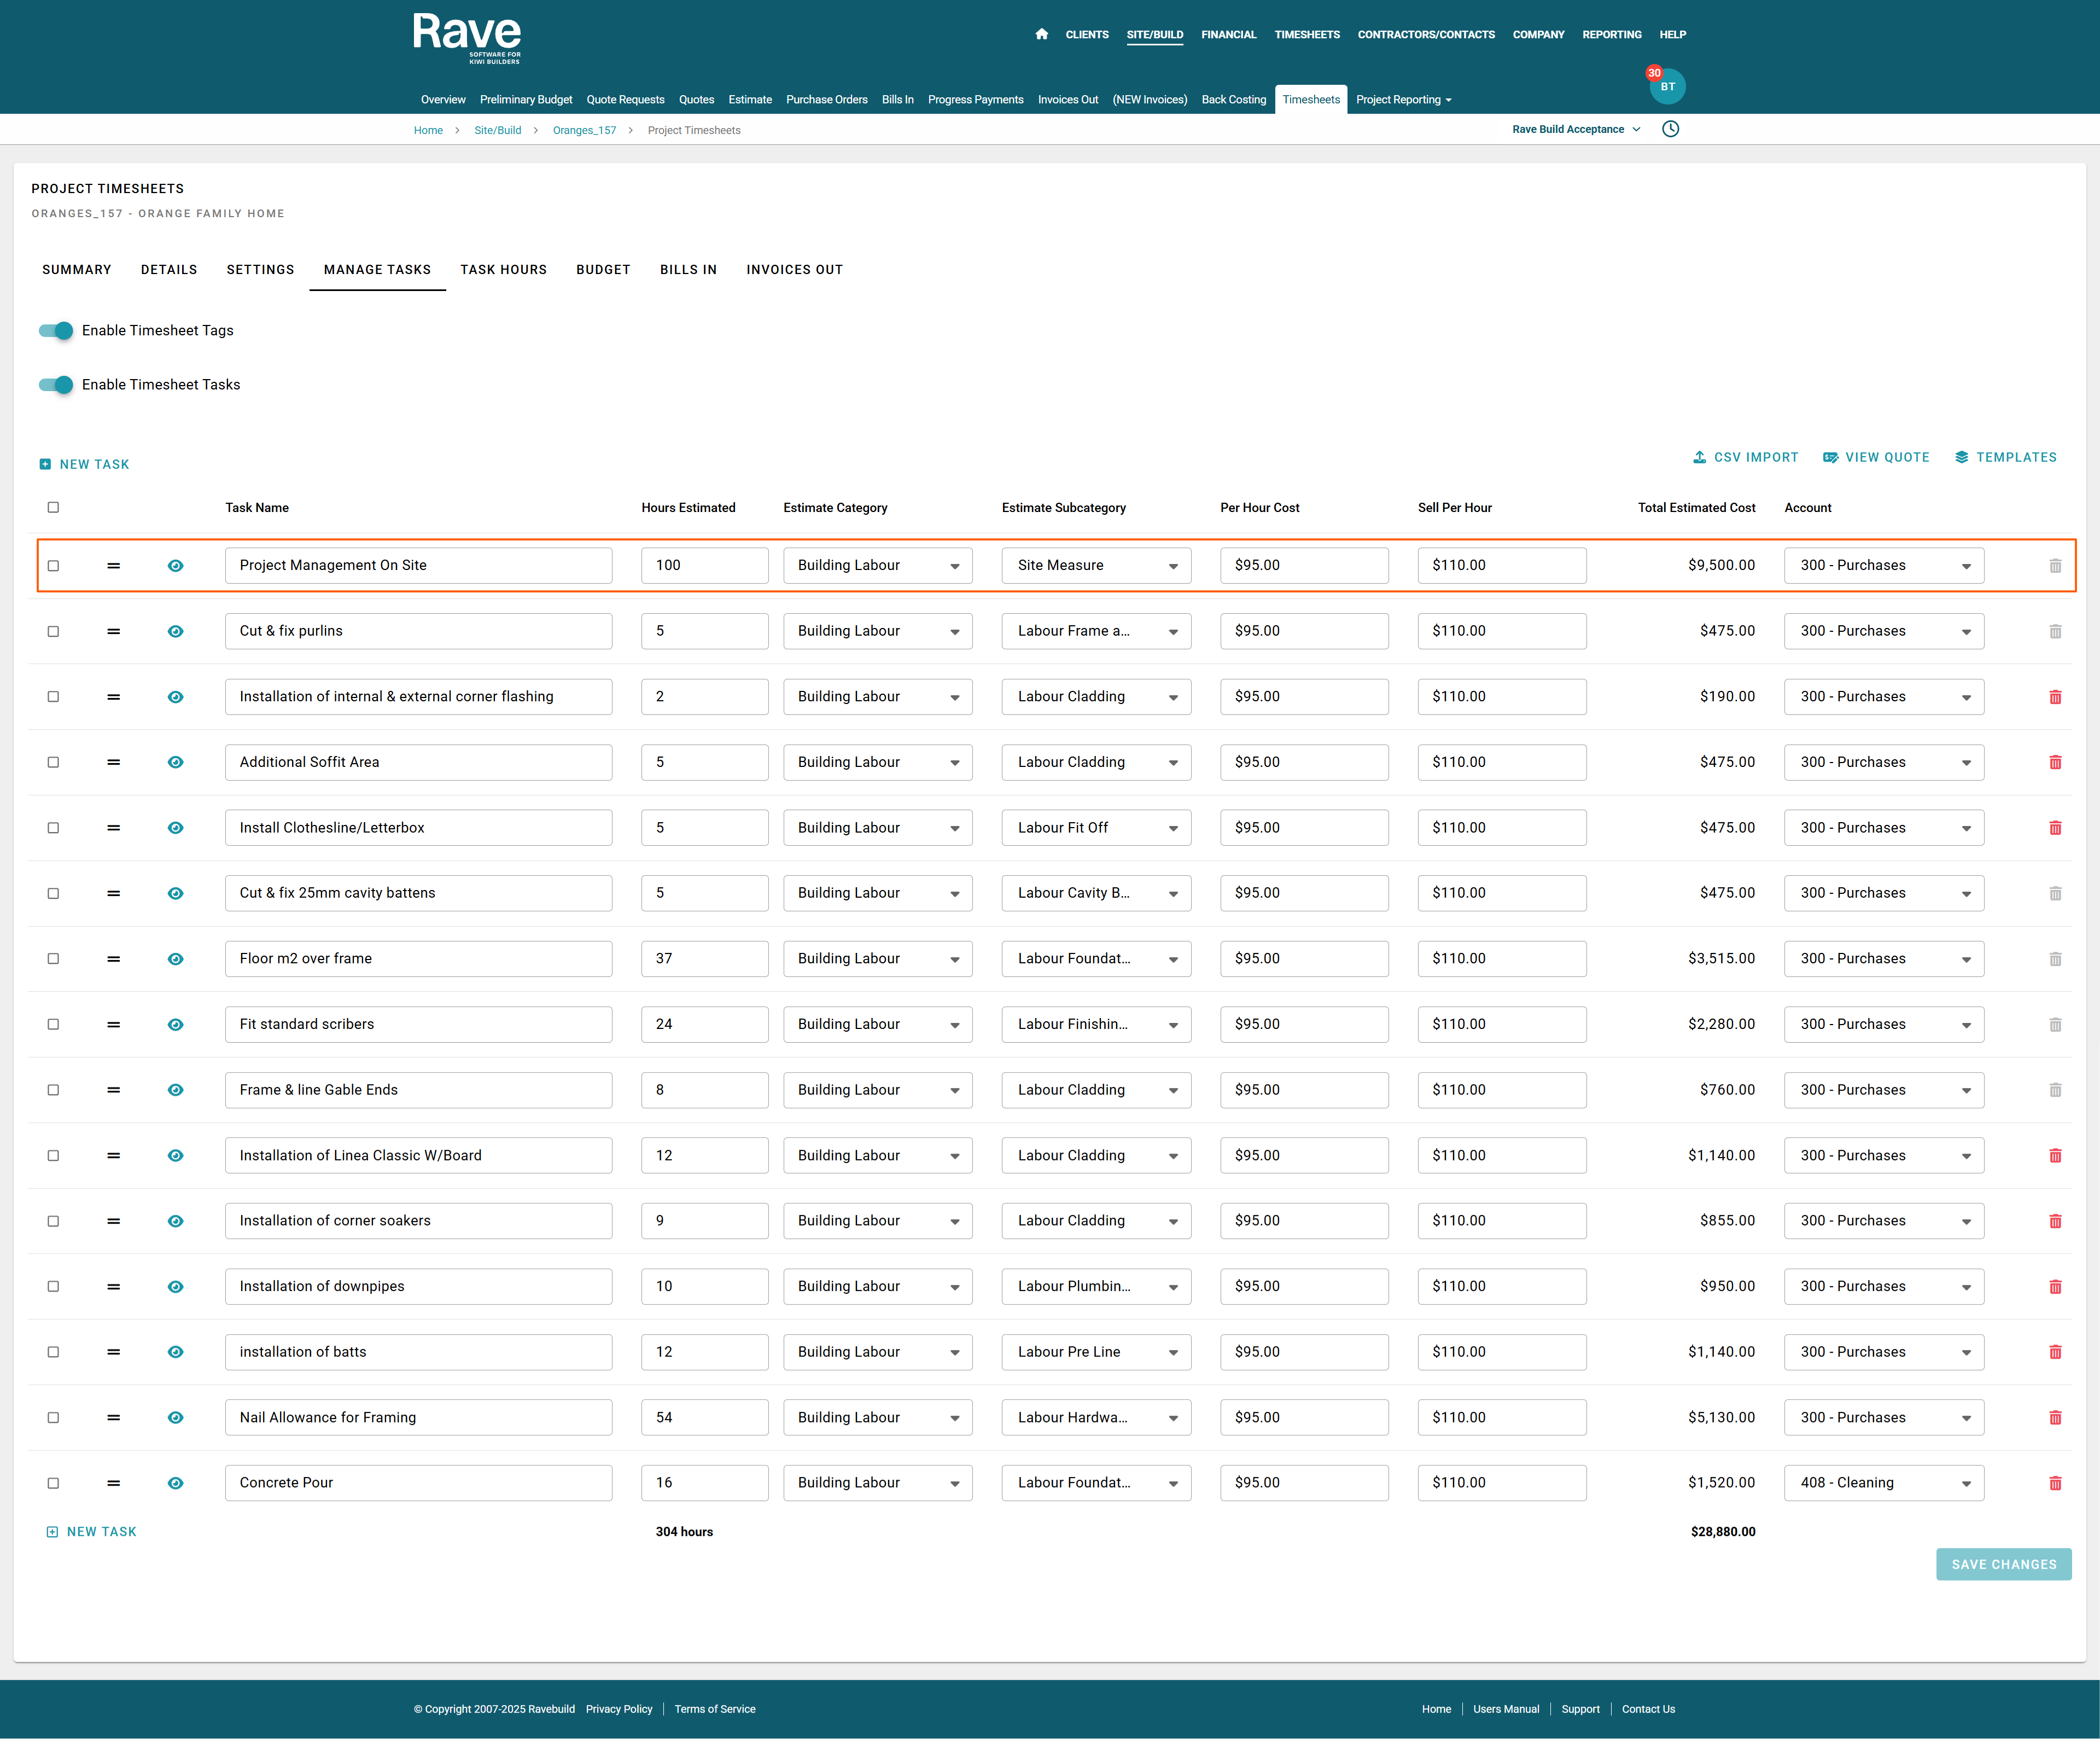This screenshot has width=2100, height=1739.
Task: Delete the Installation of corner soakers task
Action: point(2055,1221)
